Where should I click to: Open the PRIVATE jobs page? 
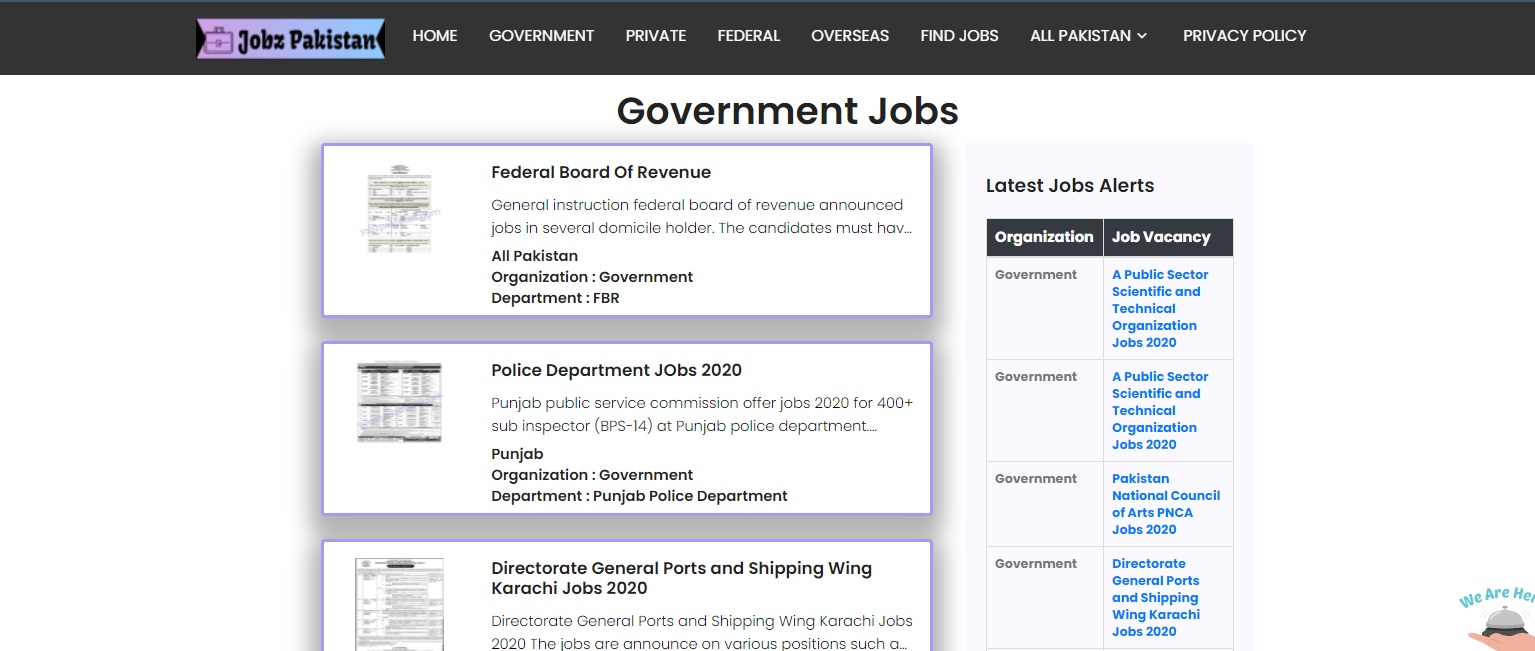point(655,36)
